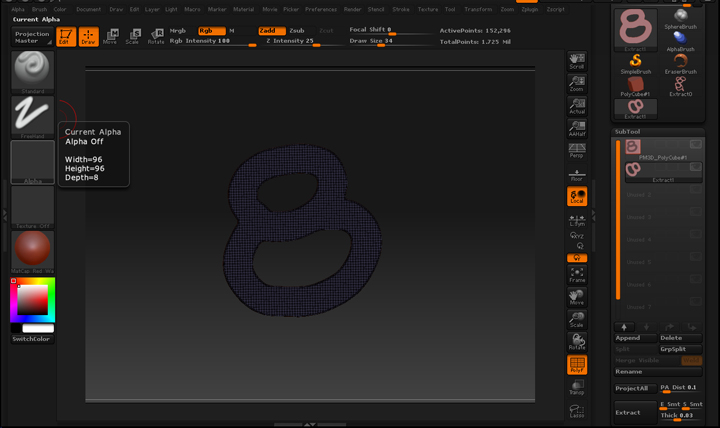
Task: Adjust the Draw Size slider
Action: (389, 42)
